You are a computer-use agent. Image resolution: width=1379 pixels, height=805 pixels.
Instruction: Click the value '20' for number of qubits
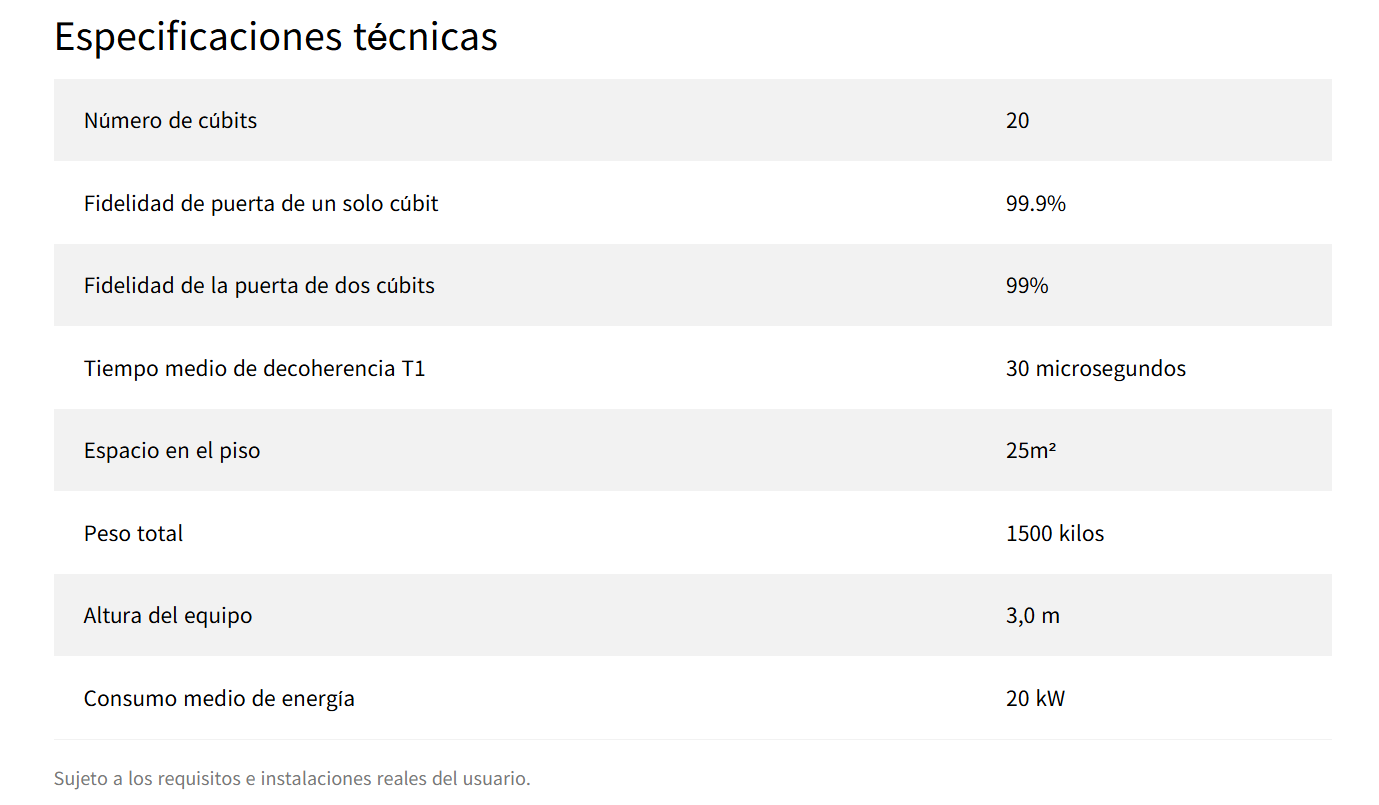[1017, 121]
